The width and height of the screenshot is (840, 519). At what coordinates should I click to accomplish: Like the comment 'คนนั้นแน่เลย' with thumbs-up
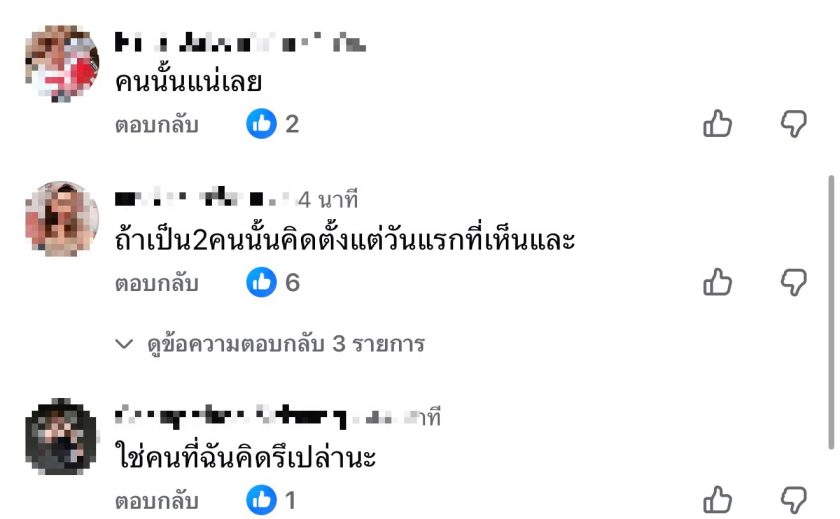(717, 124)
